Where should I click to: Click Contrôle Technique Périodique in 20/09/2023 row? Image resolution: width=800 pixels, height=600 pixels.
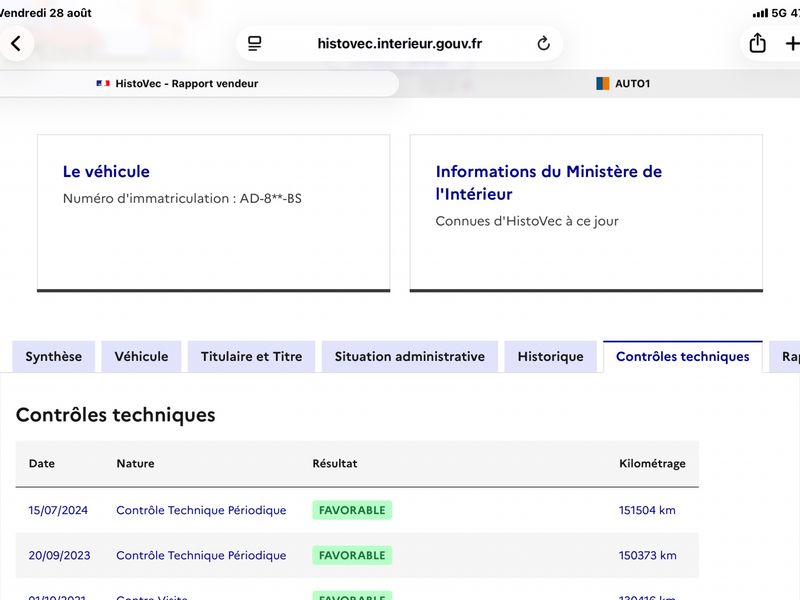pyautogui.click(x=201, y=555)
